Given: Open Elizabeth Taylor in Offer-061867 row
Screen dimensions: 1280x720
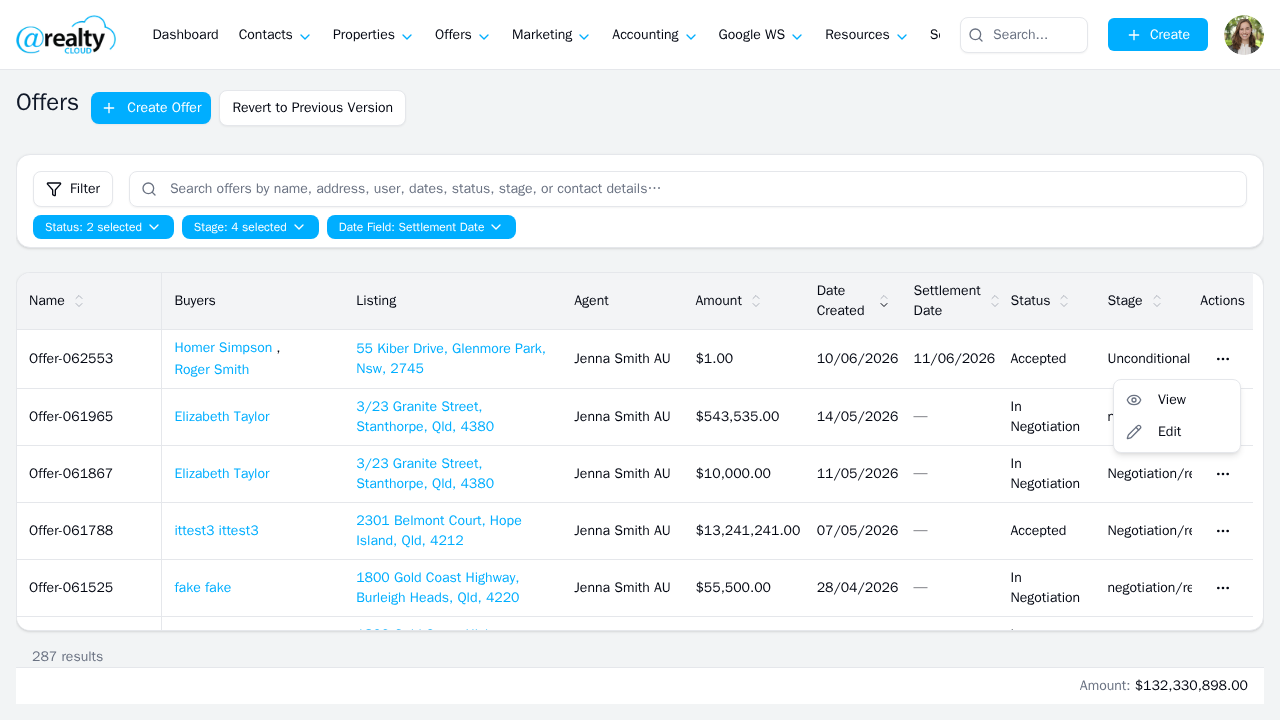Looking at the screenshot, I should [x=222, y=474].
